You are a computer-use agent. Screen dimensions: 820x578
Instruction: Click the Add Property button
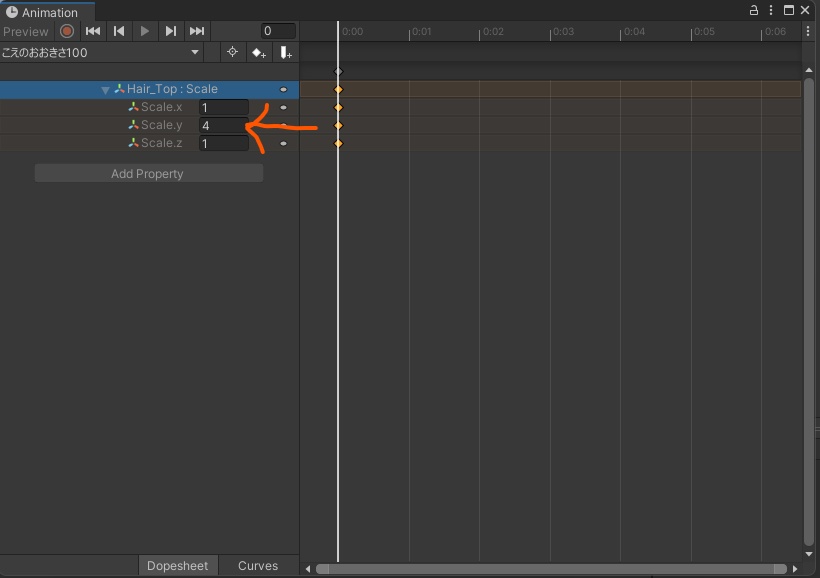click(149, 173)
